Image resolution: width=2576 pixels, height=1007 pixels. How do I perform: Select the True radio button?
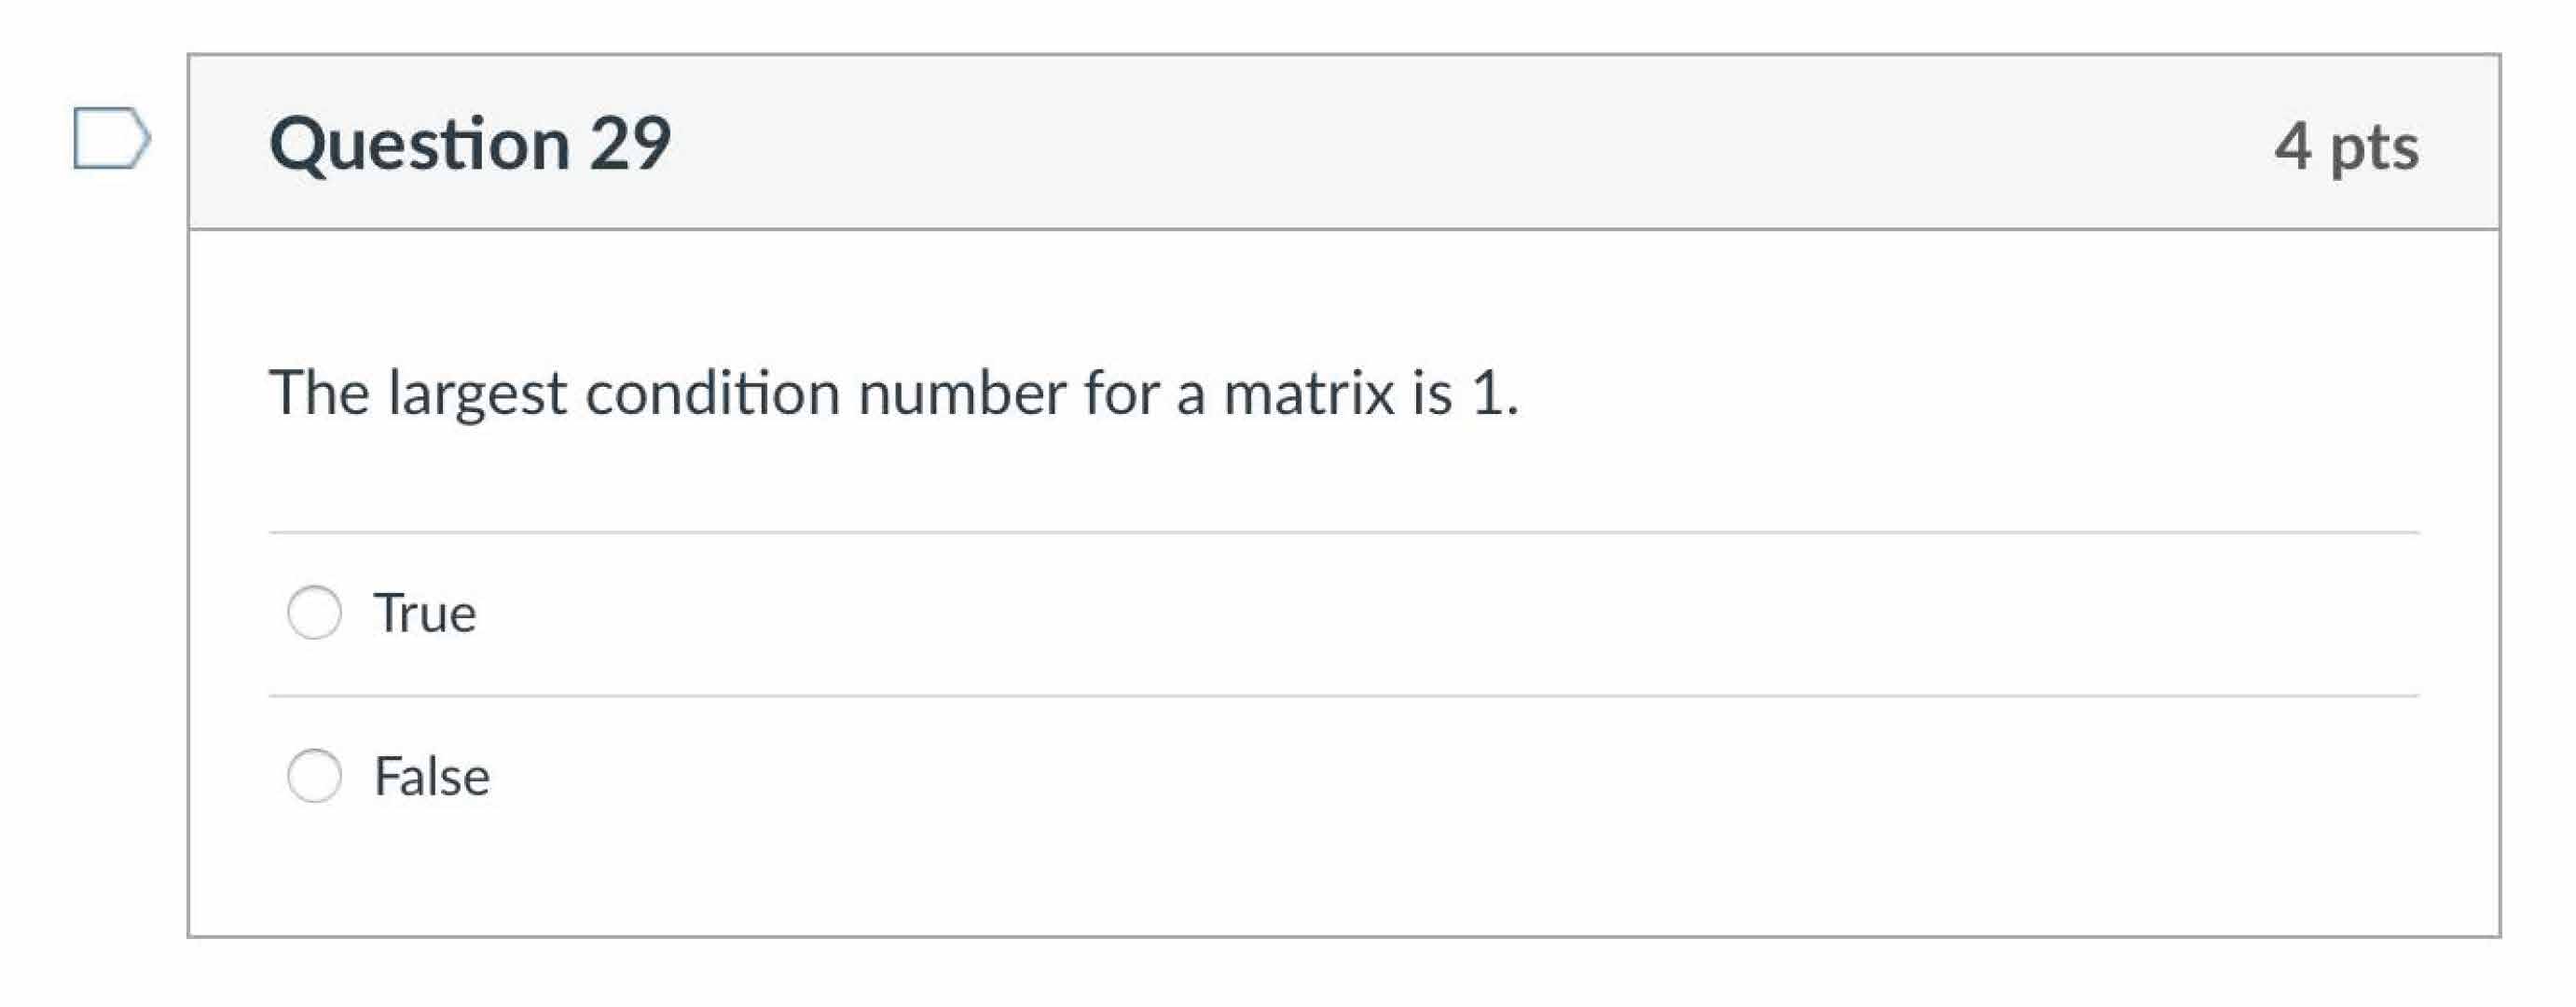pyautogui.click(x=314, y=612)
